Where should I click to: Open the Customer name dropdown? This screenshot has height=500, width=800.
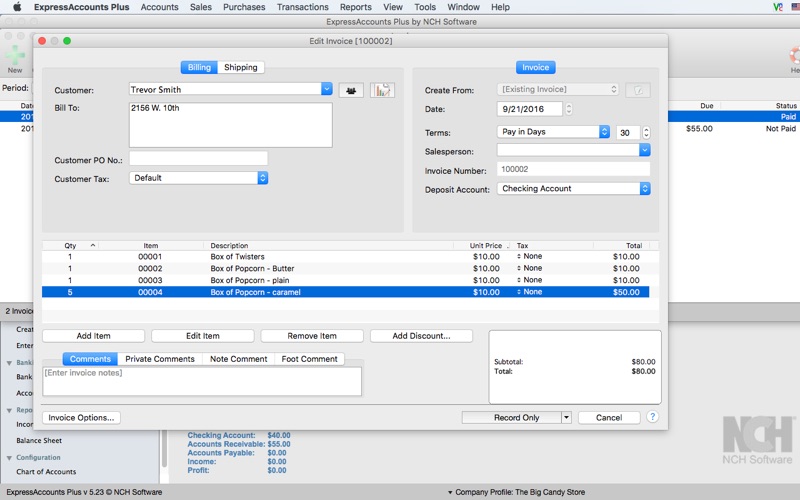326,89
